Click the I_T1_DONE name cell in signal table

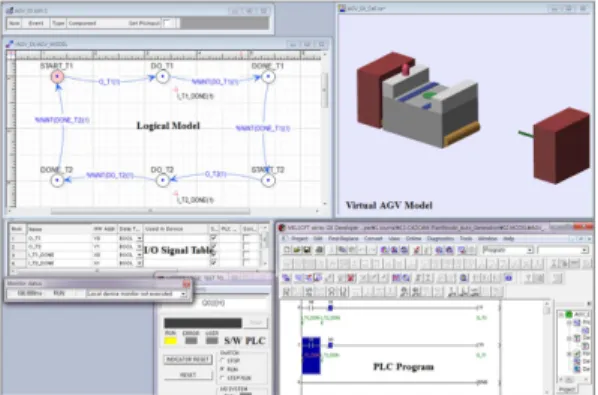click(x=59, y=255)
